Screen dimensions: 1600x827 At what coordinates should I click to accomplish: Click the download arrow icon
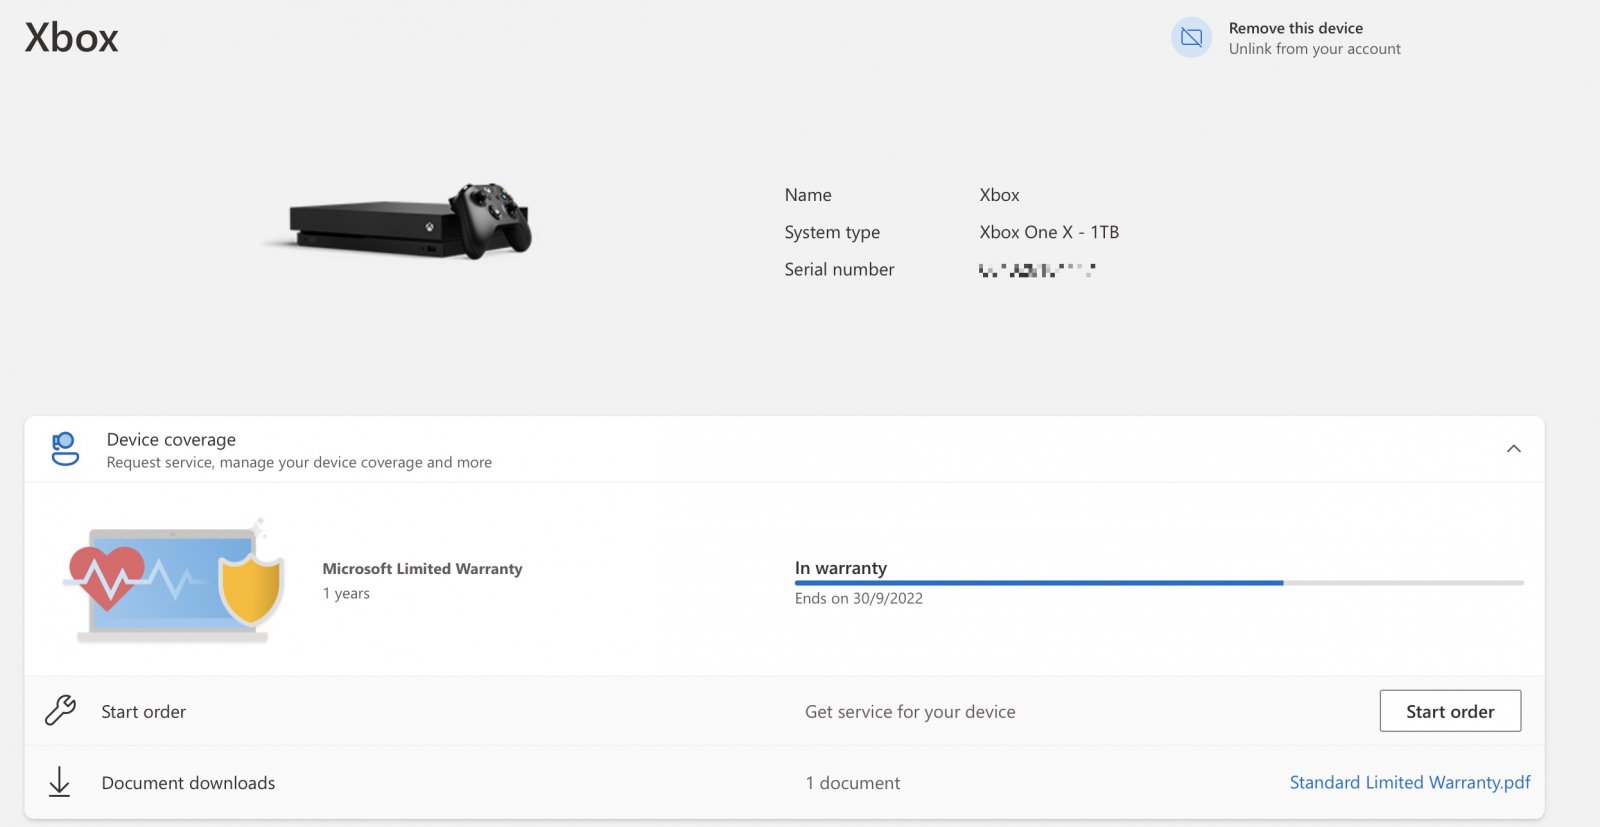pyautogui.click(x=60, y=782)
